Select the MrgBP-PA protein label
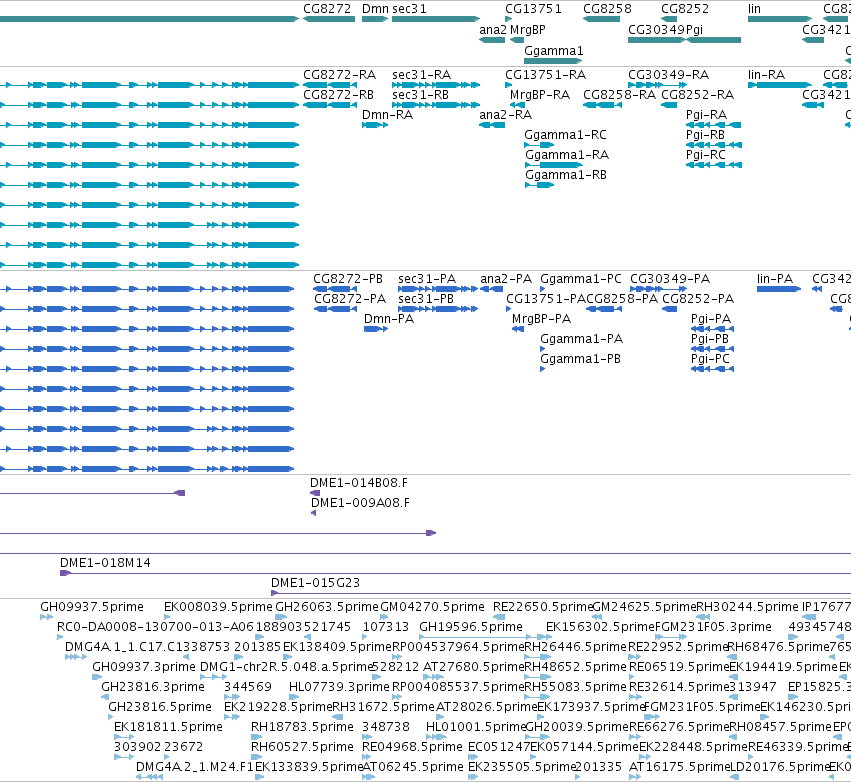 click(x=541, y=319)
